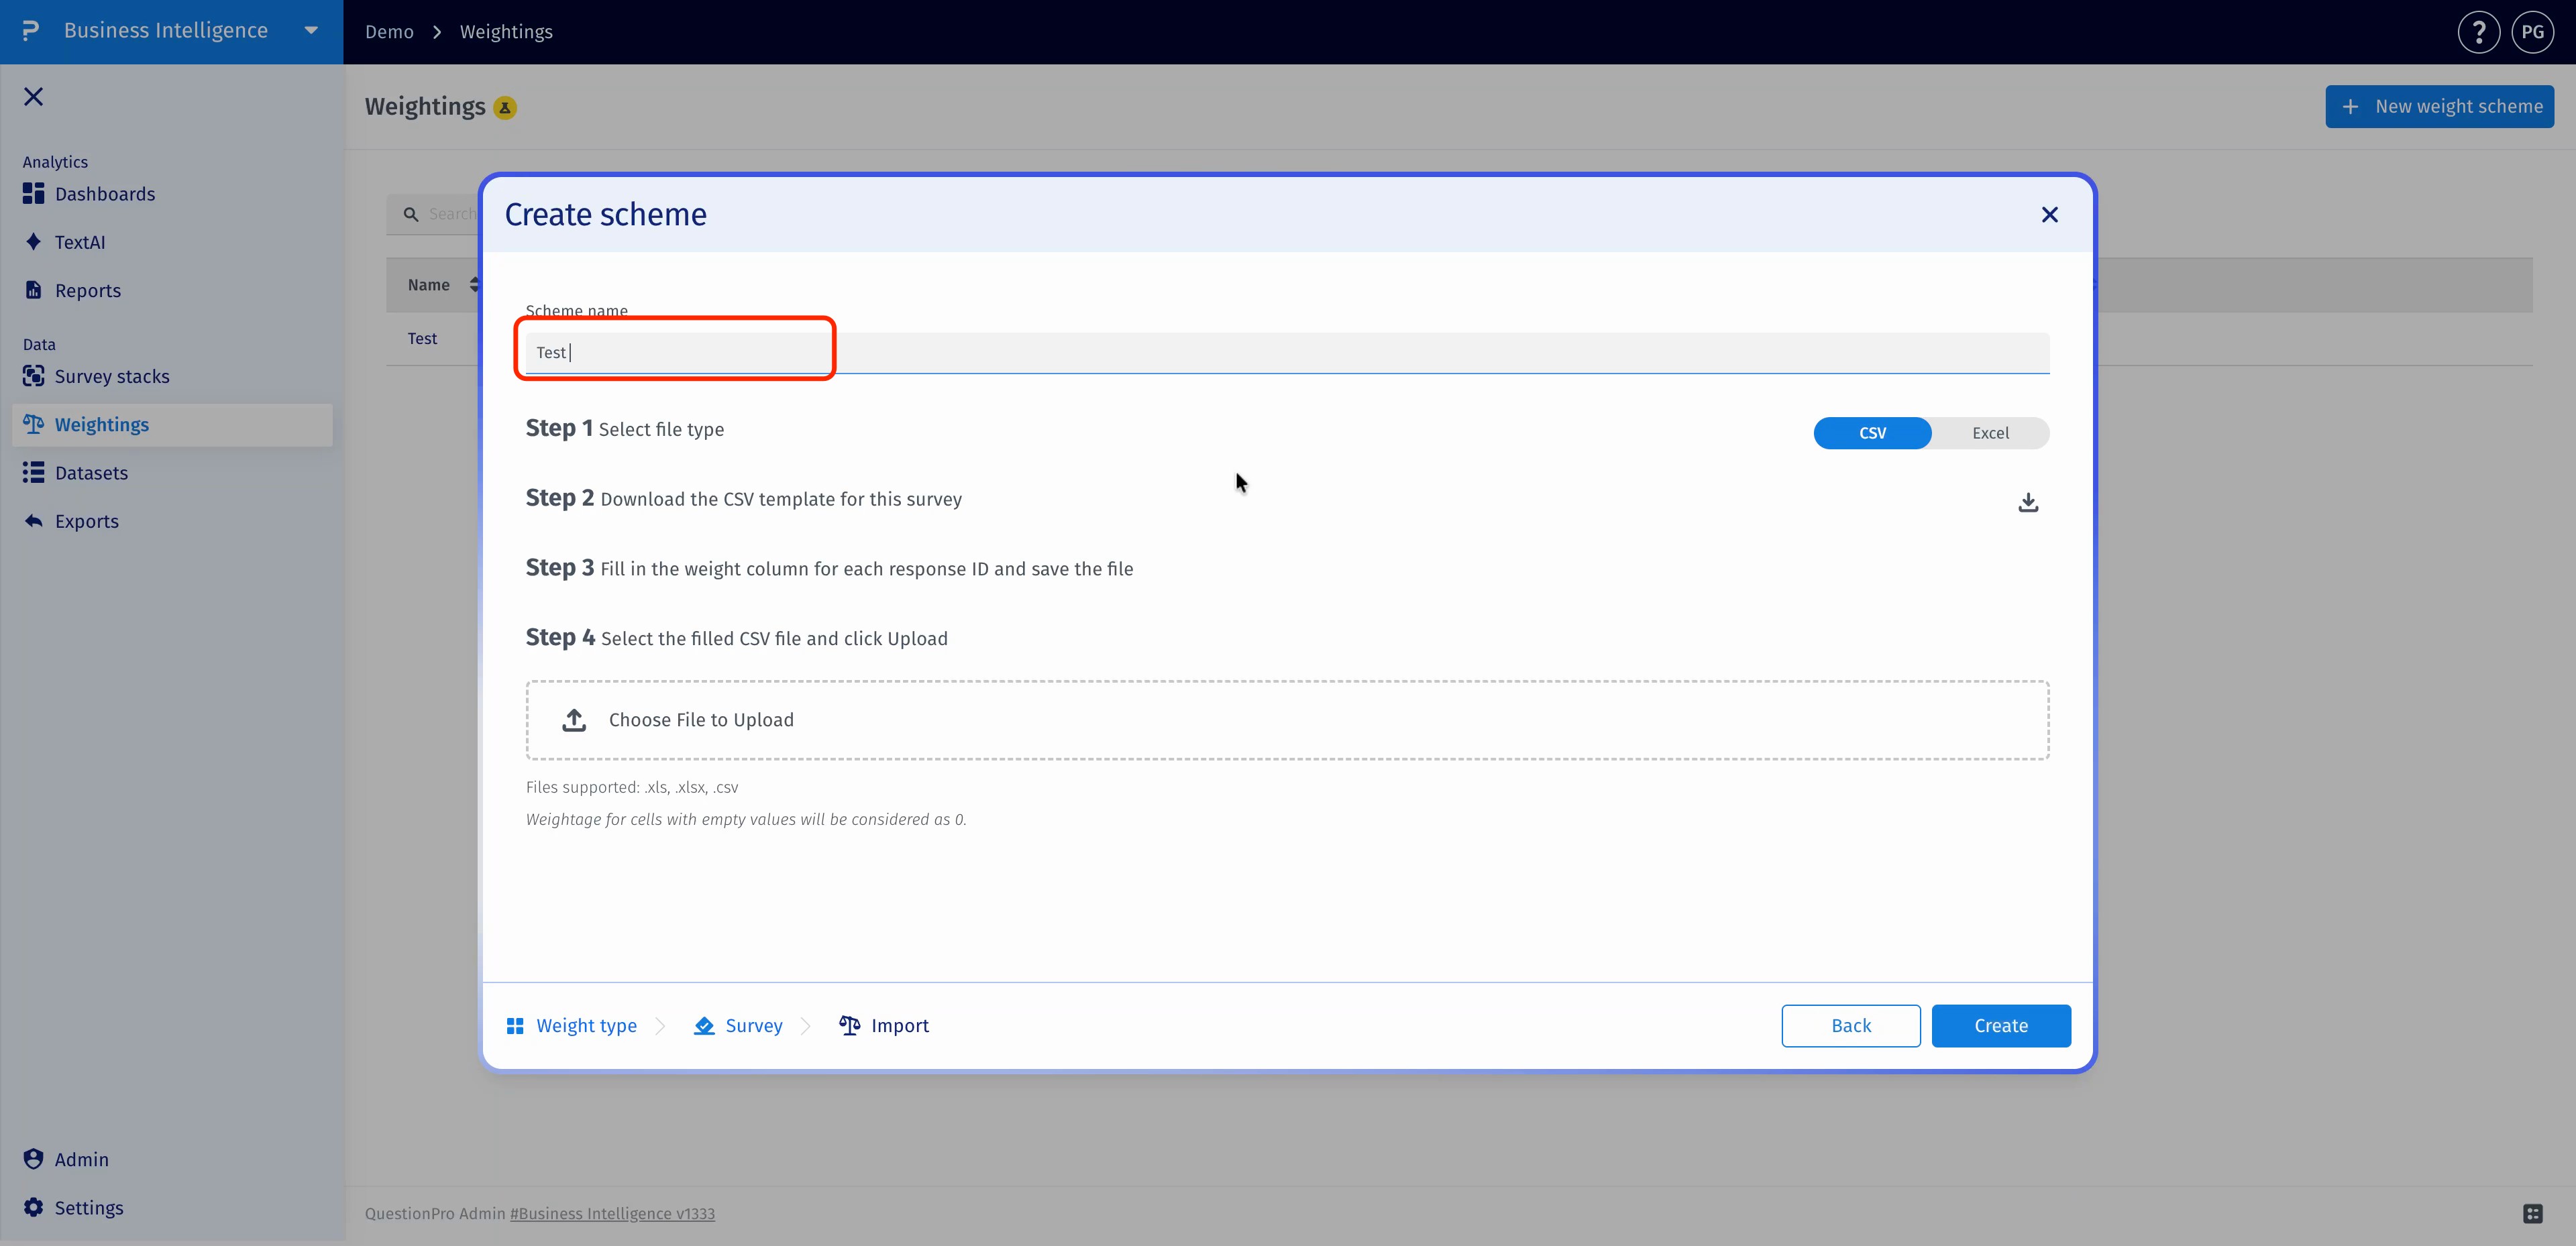Click the Create button
The image size is (2576, 1246).
coord(2001,1026)
